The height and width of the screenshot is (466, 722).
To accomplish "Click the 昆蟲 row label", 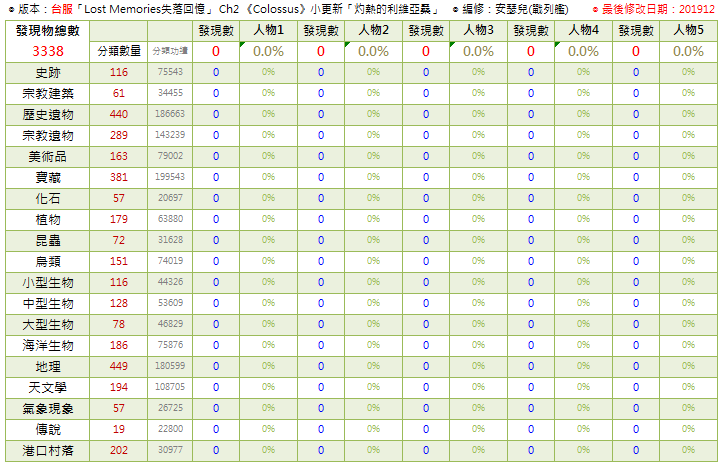I will pos(47,241).
